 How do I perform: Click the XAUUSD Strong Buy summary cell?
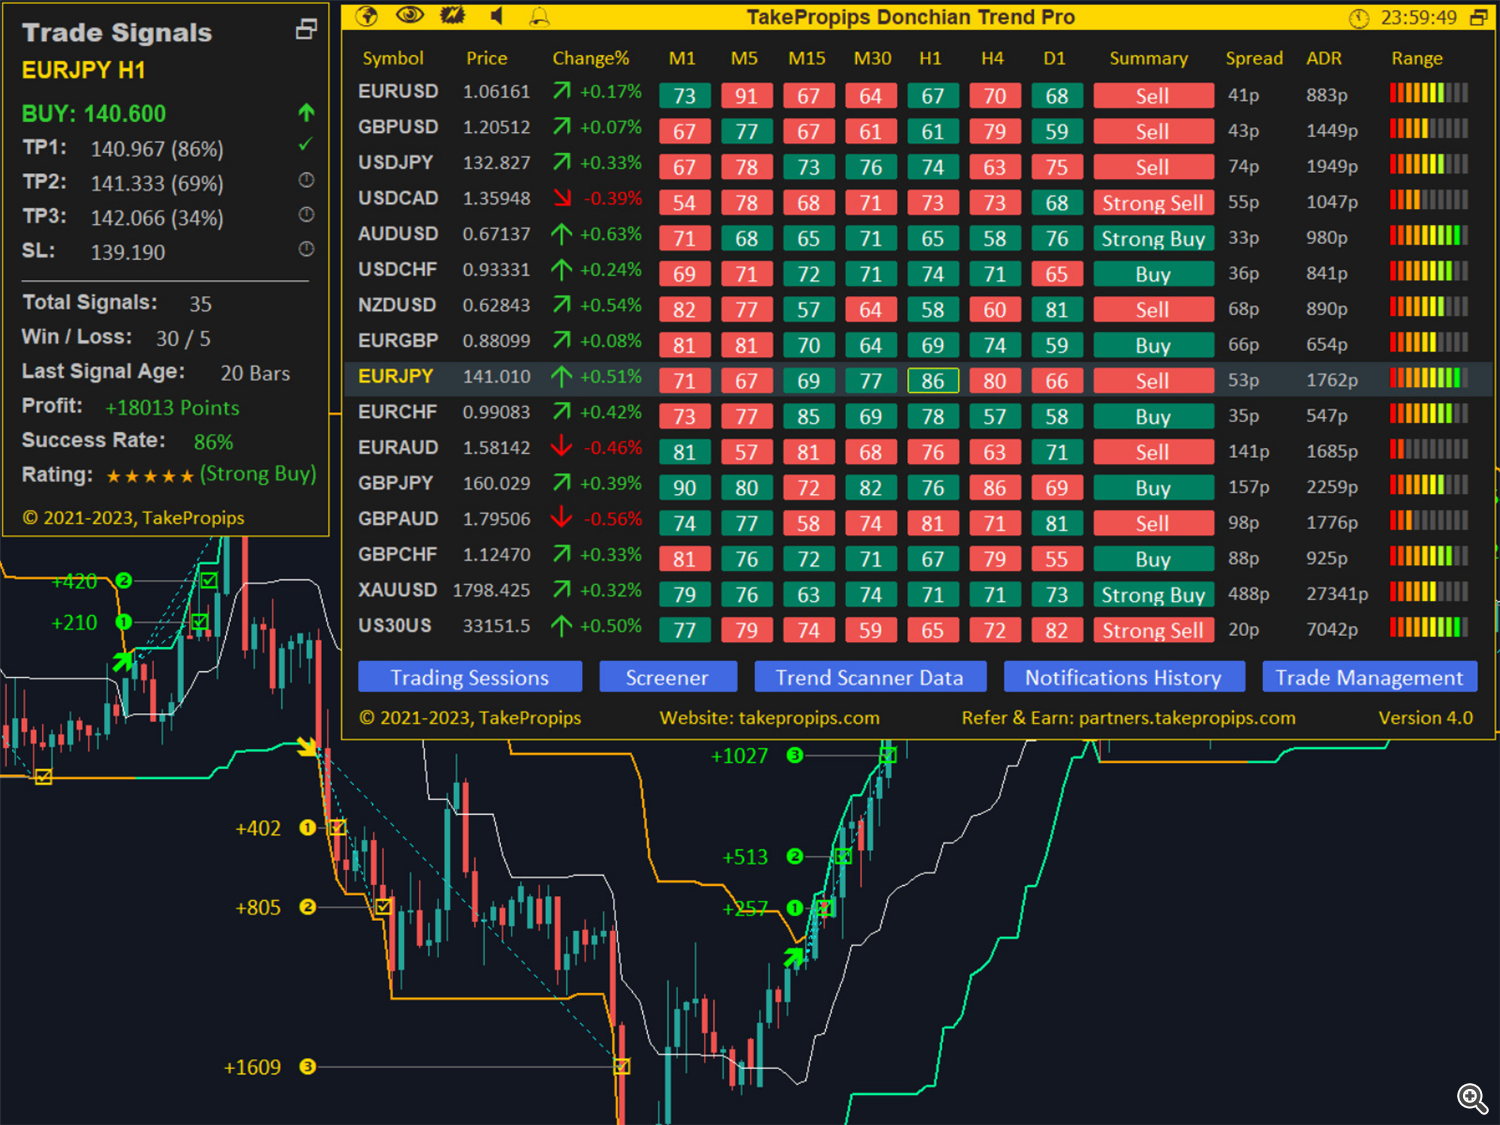tap(1153, 595)
